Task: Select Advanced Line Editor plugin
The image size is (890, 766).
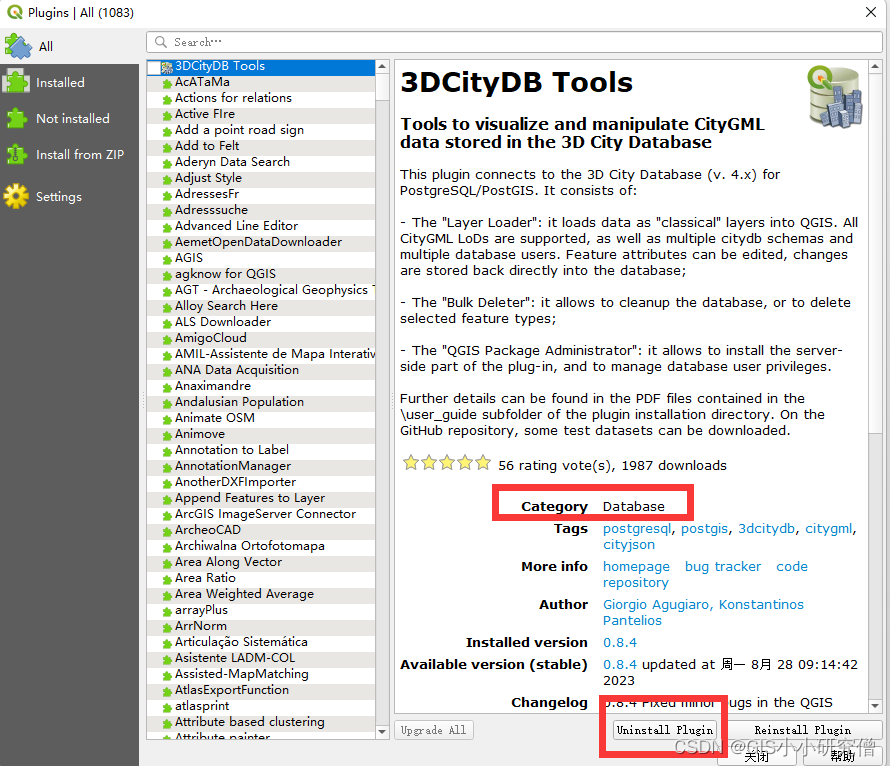Action: click(261, 226)
